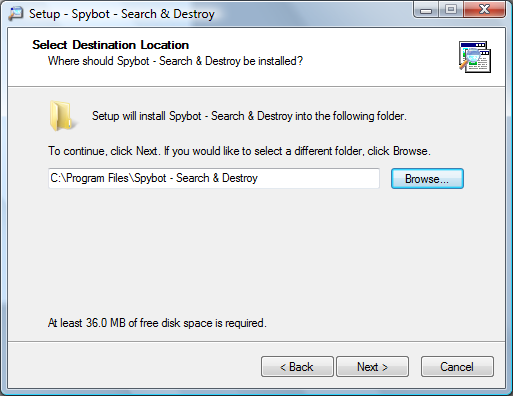The height and width of the screenshot is (396, 513).
Task: Click the Browse... button
Action: click(427, 179)
